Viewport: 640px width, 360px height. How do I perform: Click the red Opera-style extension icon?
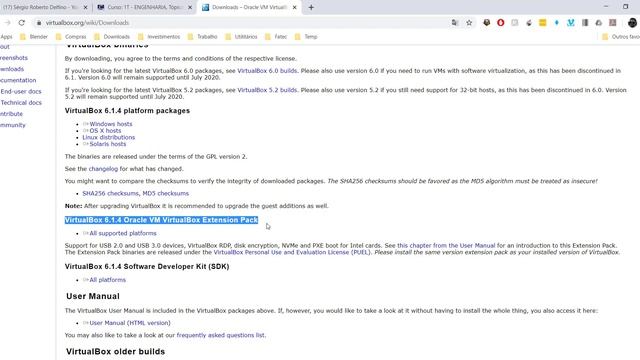[500, 23]
